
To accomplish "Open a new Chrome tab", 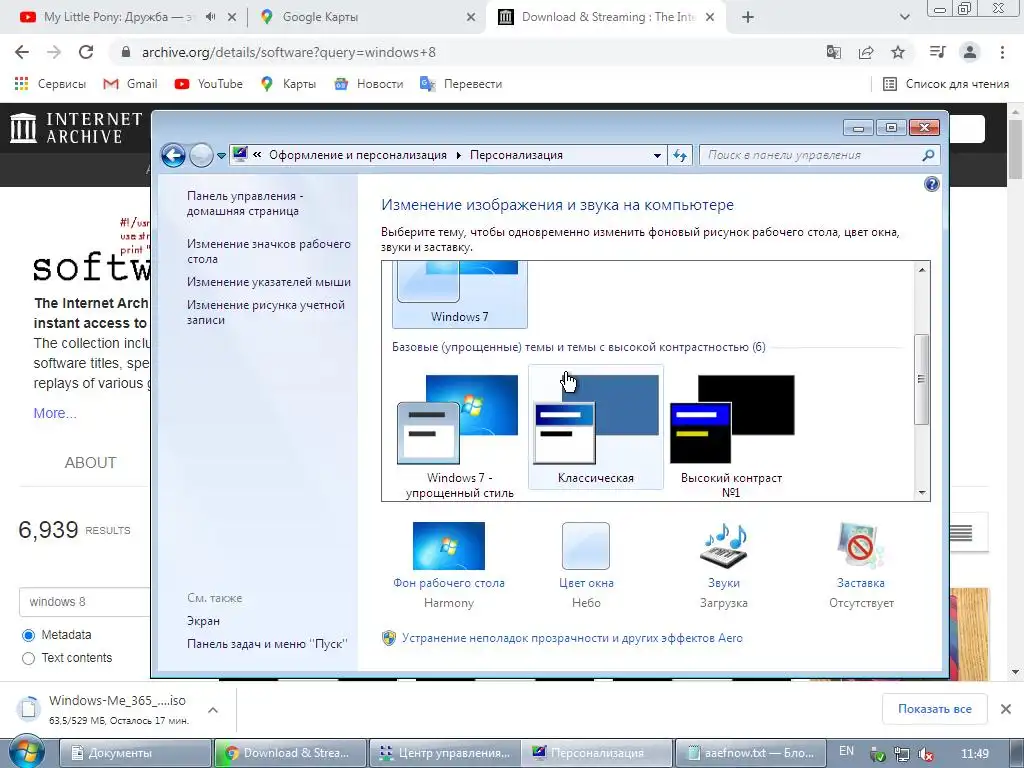I will click(748, 18).
